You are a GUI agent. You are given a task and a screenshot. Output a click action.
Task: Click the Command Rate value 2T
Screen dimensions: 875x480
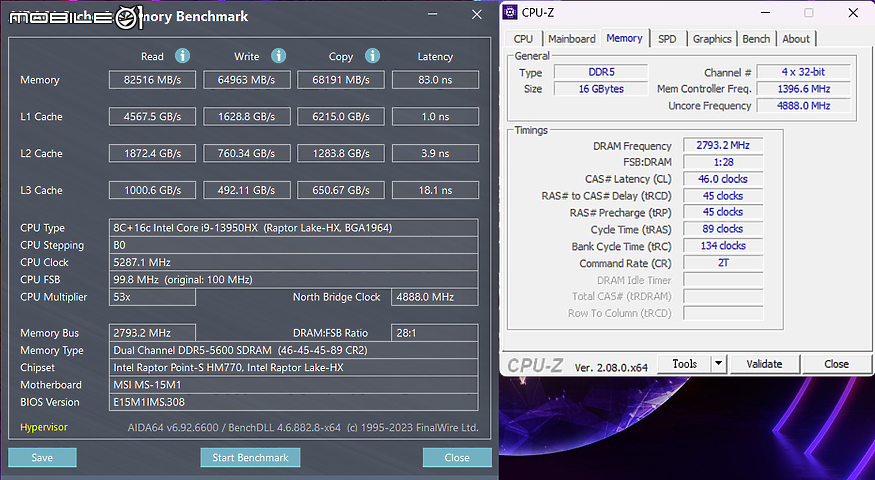pos(723,262)
